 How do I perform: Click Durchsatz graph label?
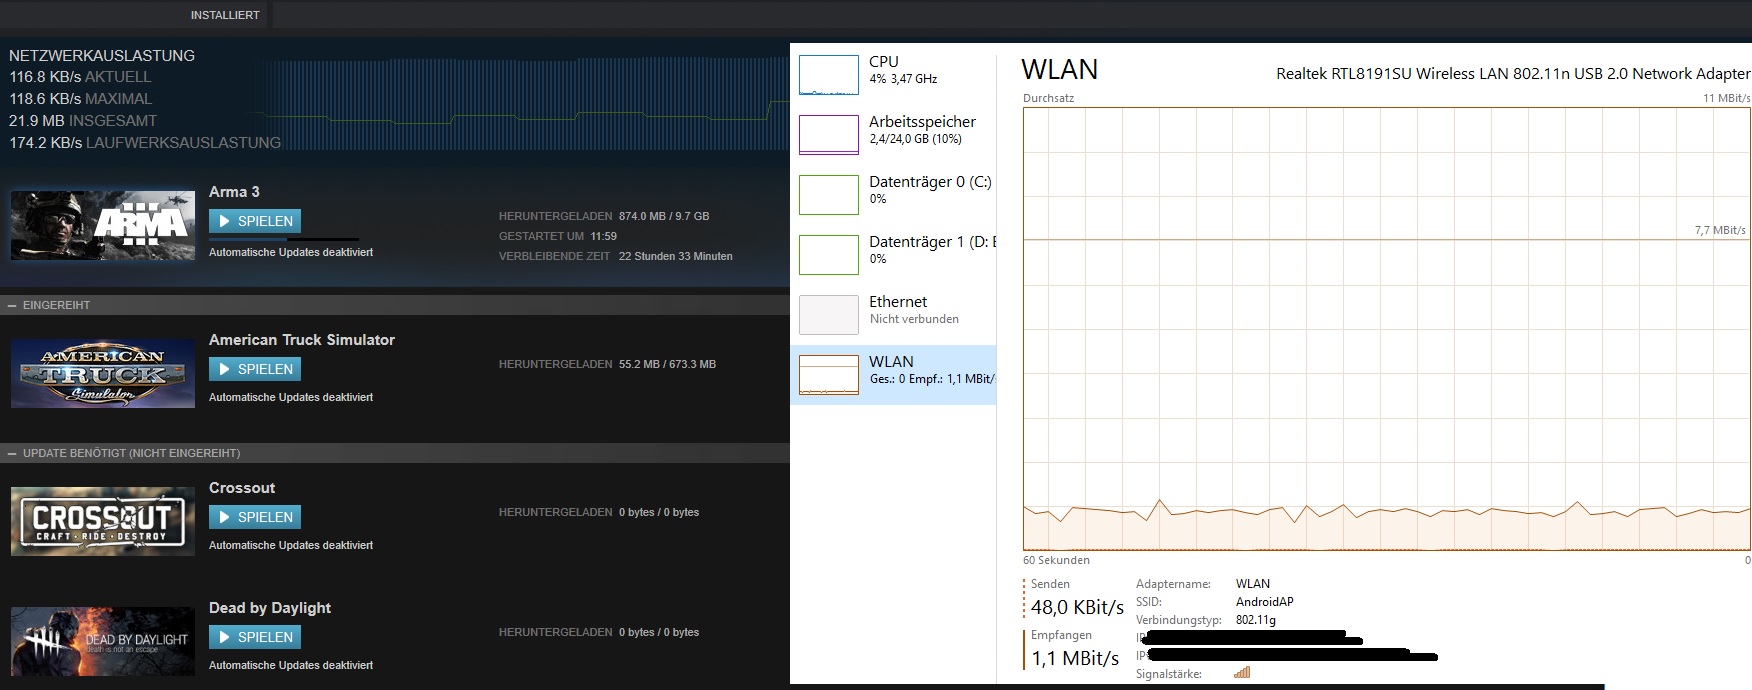coord(1048,98)
